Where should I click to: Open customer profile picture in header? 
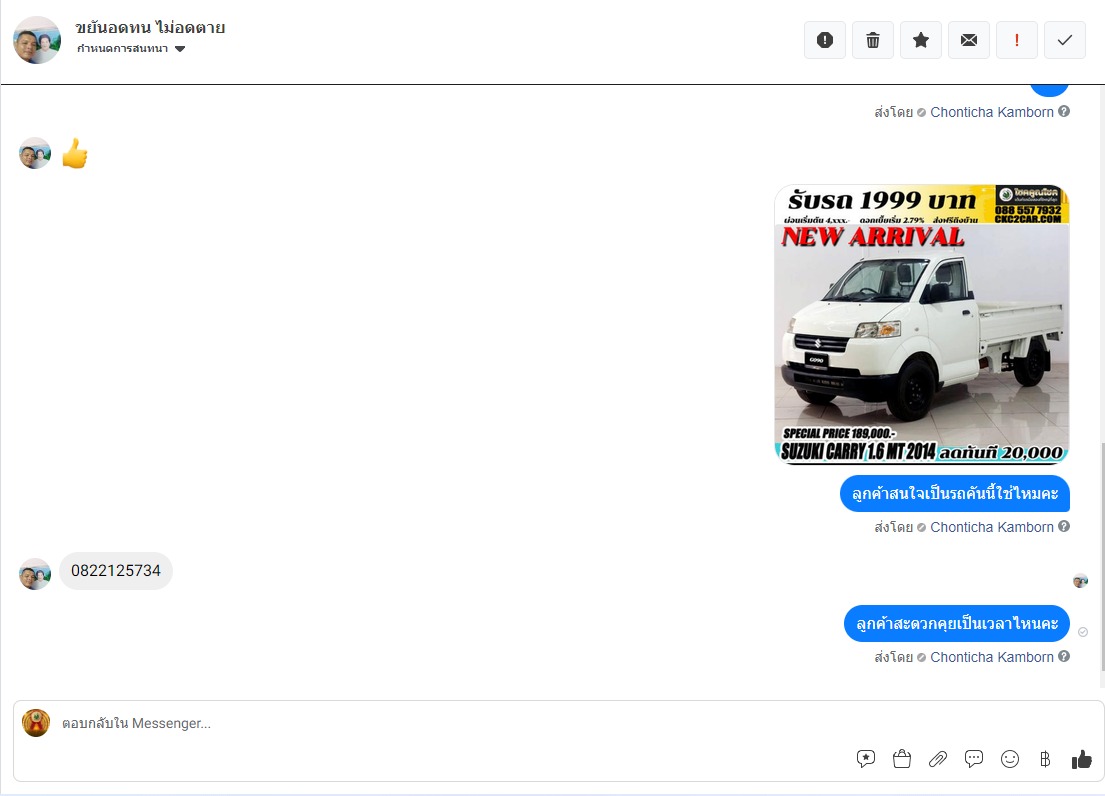click(x=37, y=40)
